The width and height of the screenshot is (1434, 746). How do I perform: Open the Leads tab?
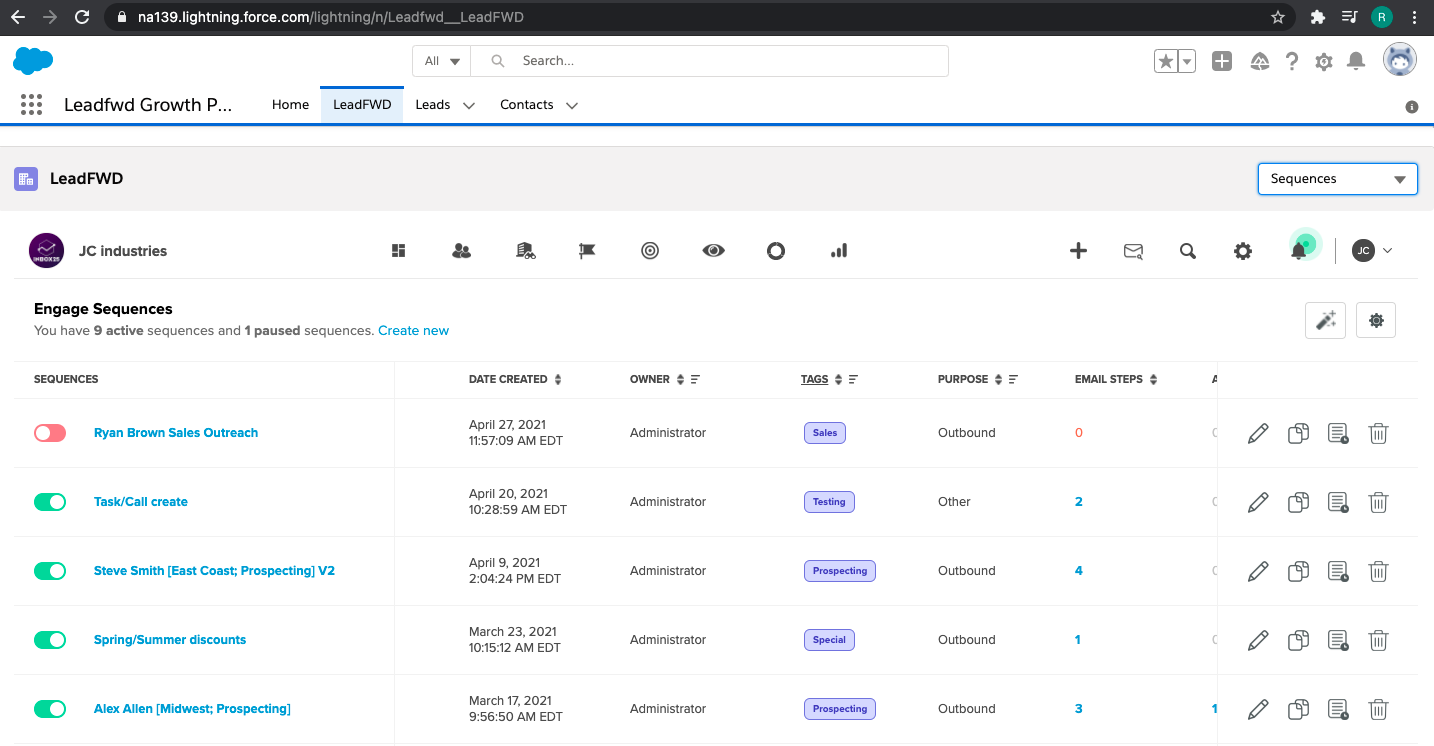pos(433,105)
